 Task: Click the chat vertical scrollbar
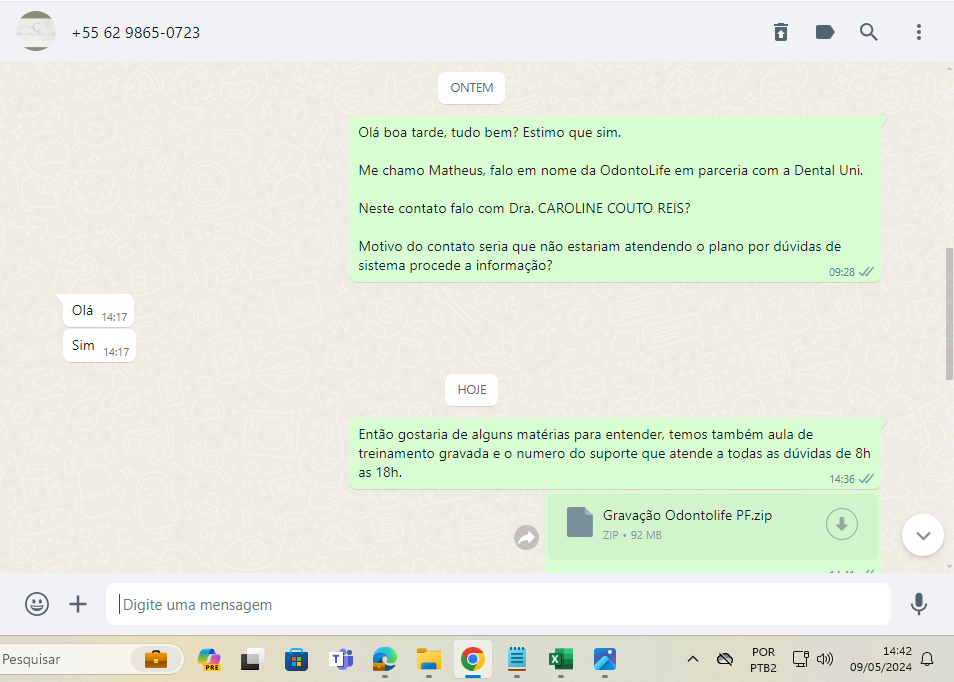949,314
